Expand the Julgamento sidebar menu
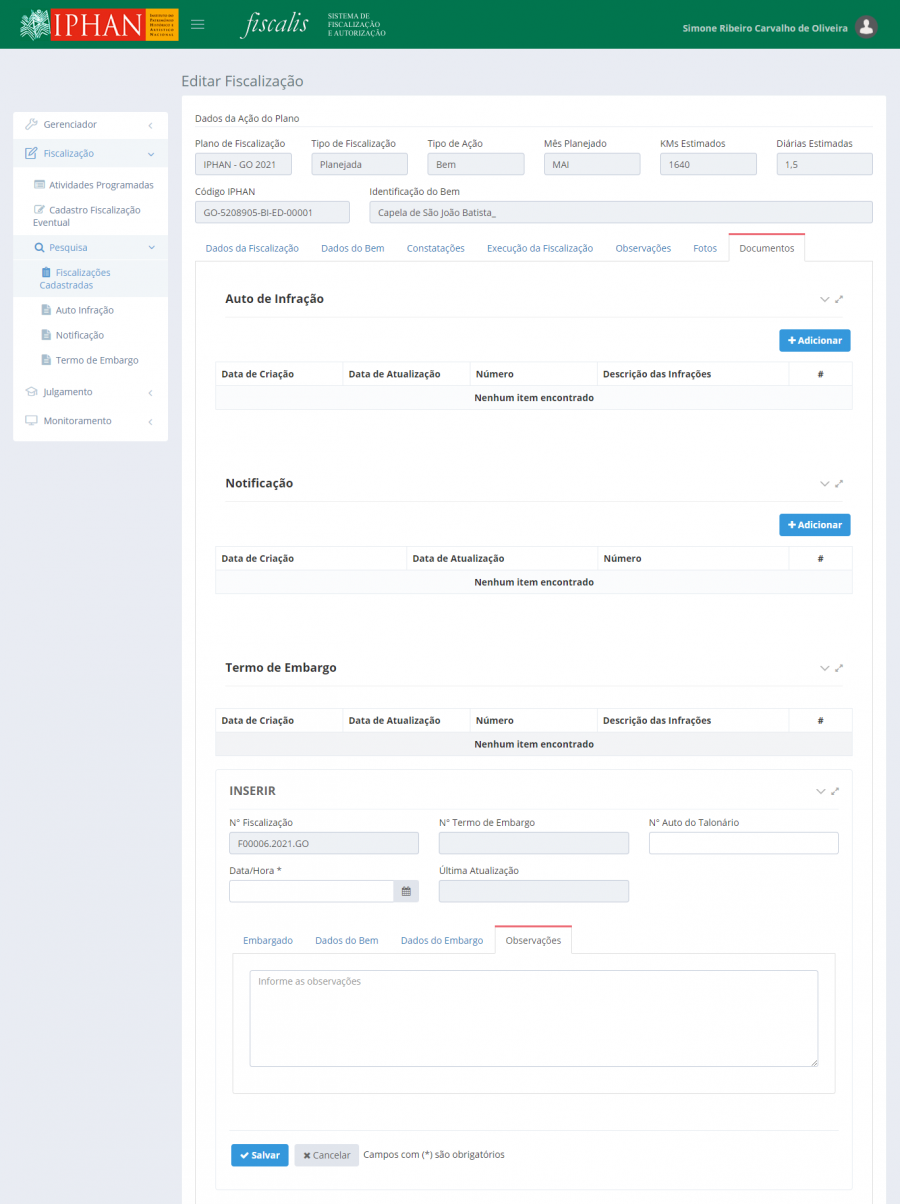Viewport: 900px width, 1204px height. pyautogui.click(x=90, y=392)
